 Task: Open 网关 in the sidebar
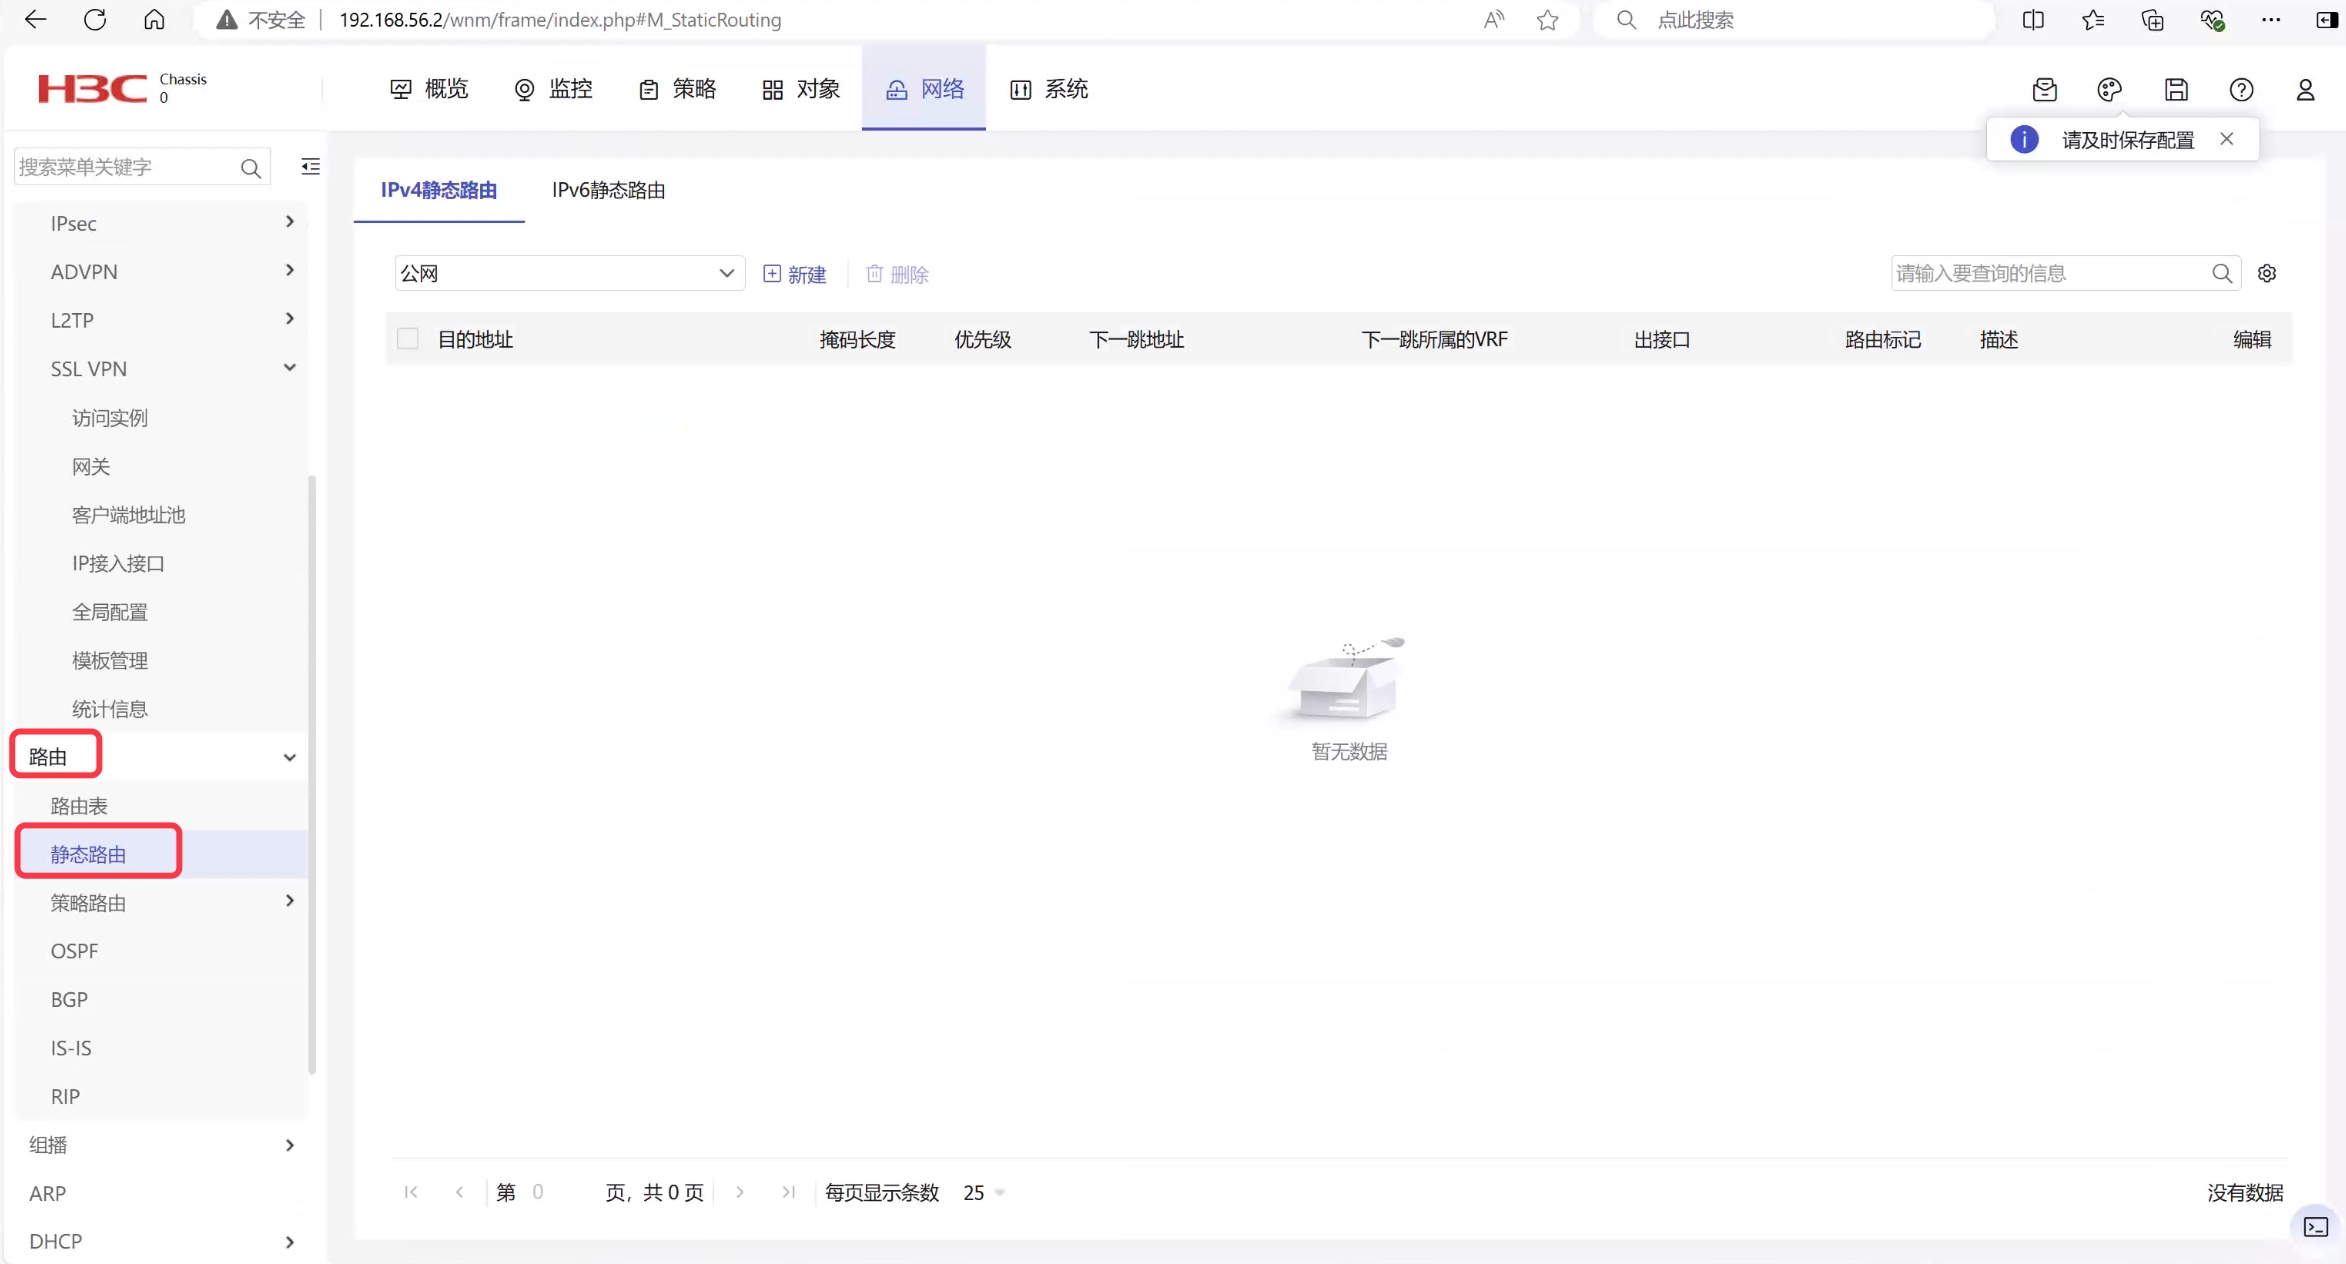click(91, 467)
